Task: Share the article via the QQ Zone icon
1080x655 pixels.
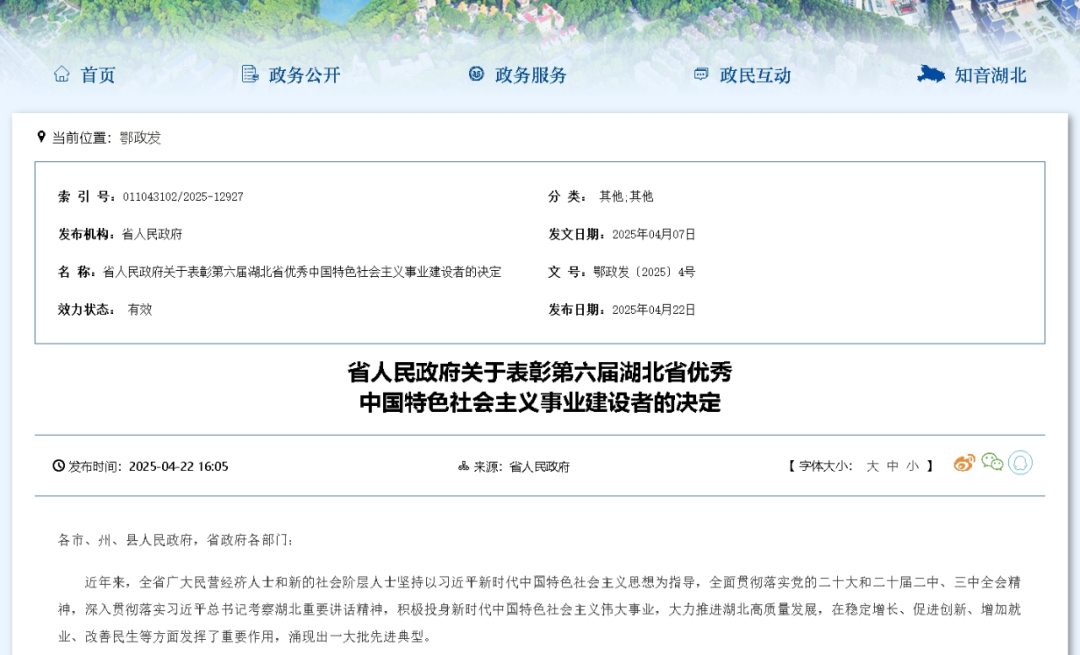Action: pyautogui.click(x=1020, y=462)
